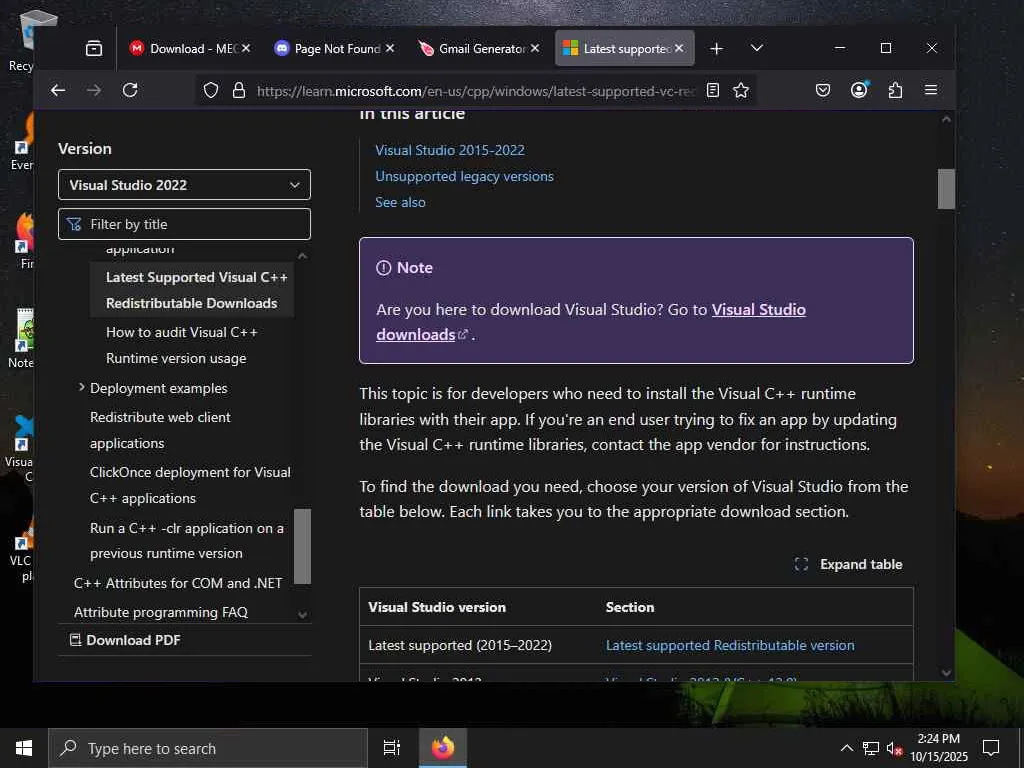List all tabs with the chevron
The width and height of the screenshot is (1024, 768).
pyautogui.click(x=757, y=48)
